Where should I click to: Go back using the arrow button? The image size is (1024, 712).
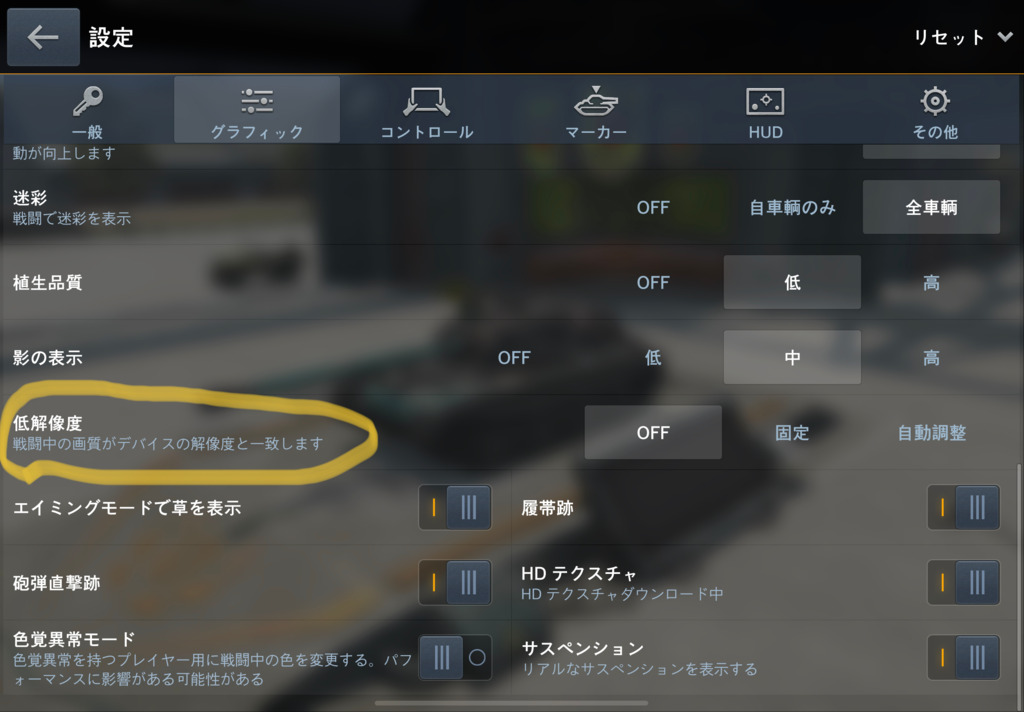[43, 37]
